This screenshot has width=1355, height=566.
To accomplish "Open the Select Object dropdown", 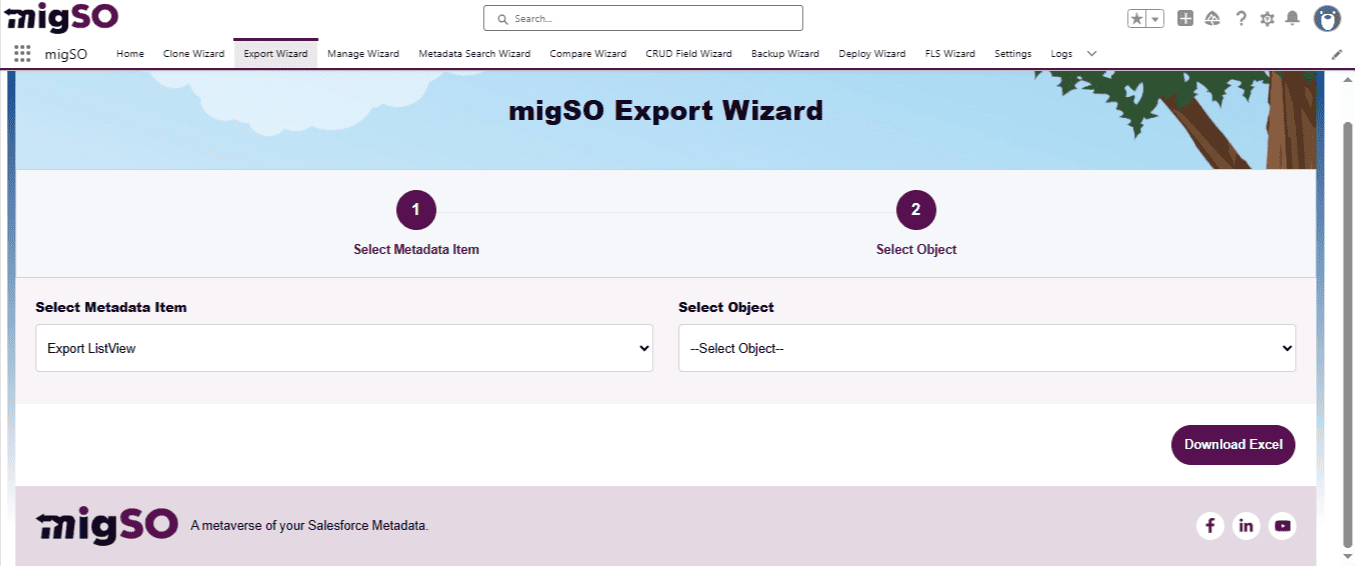I will point(987,348).
